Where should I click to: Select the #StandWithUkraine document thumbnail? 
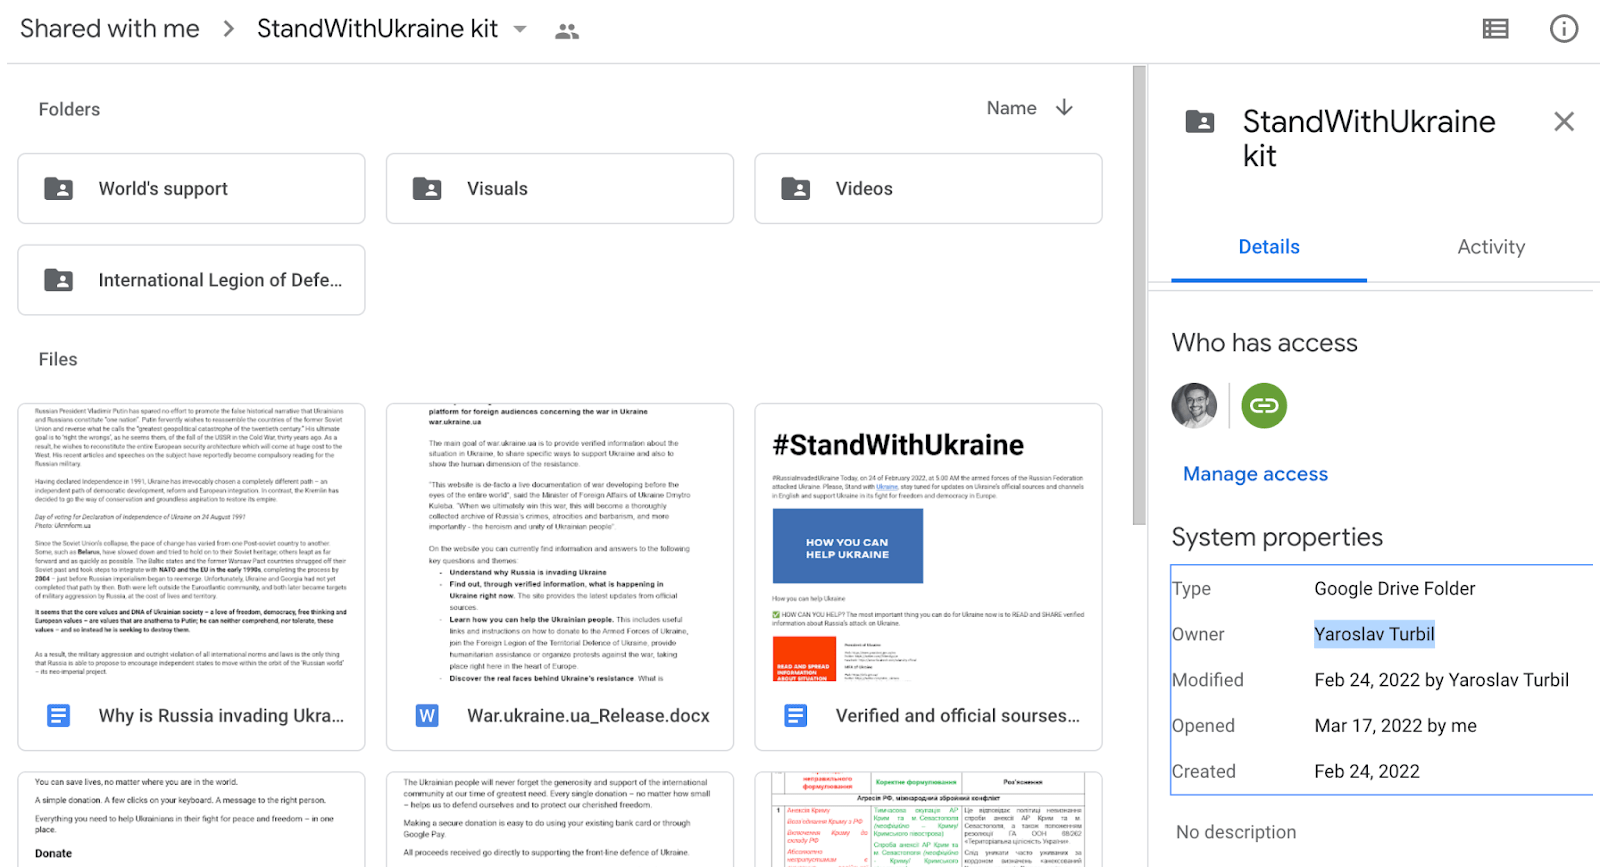click(928, 543)
